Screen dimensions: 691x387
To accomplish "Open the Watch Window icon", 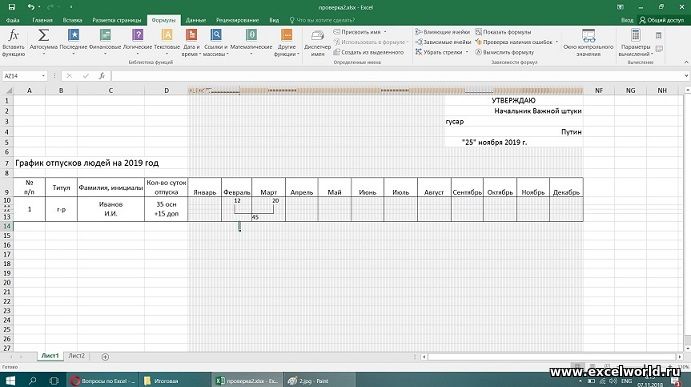I will [588, 35].
